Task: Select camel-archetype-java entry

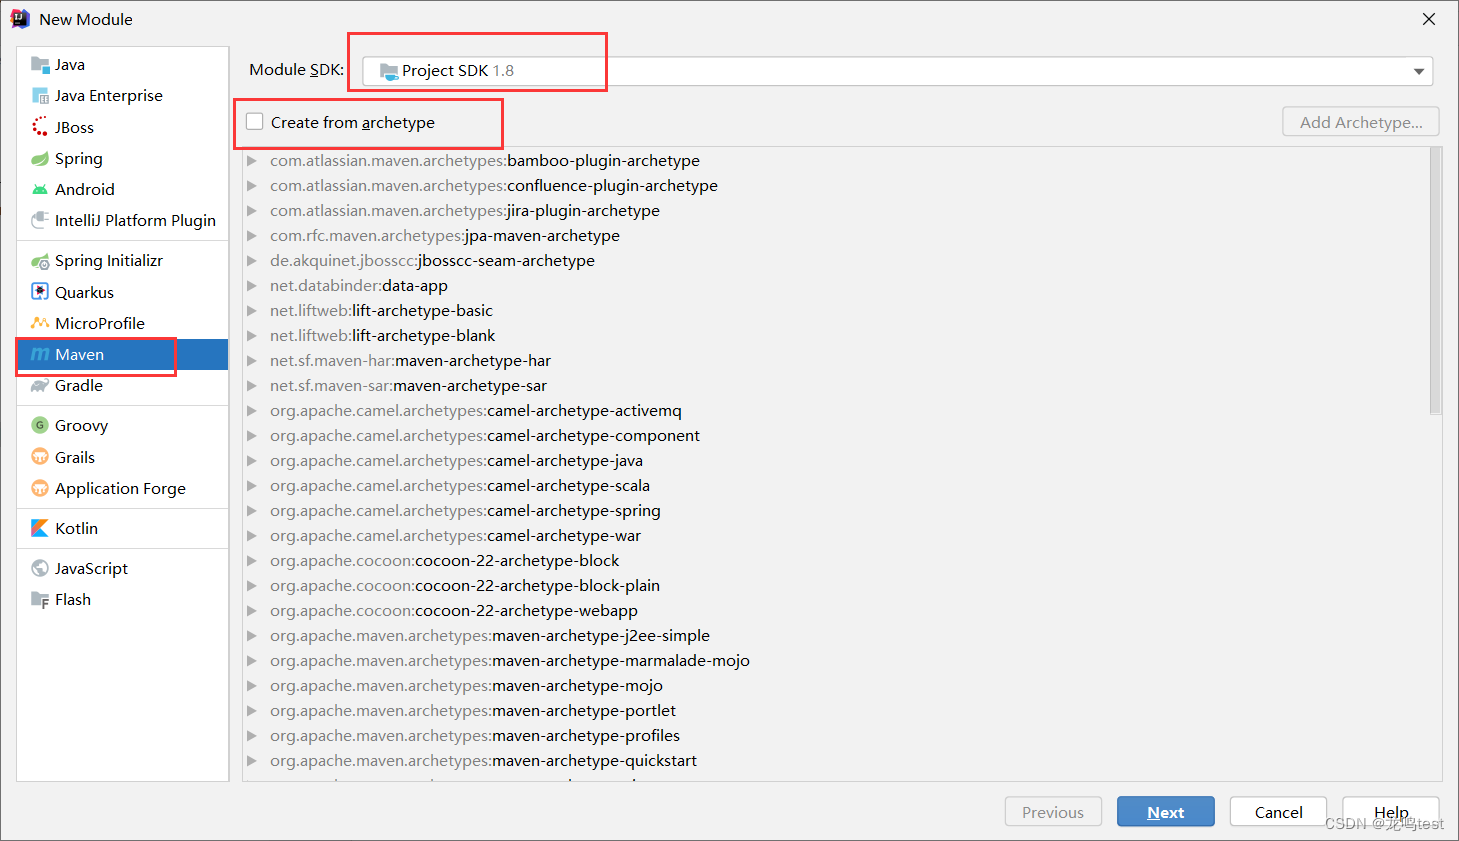Action: 456,461
